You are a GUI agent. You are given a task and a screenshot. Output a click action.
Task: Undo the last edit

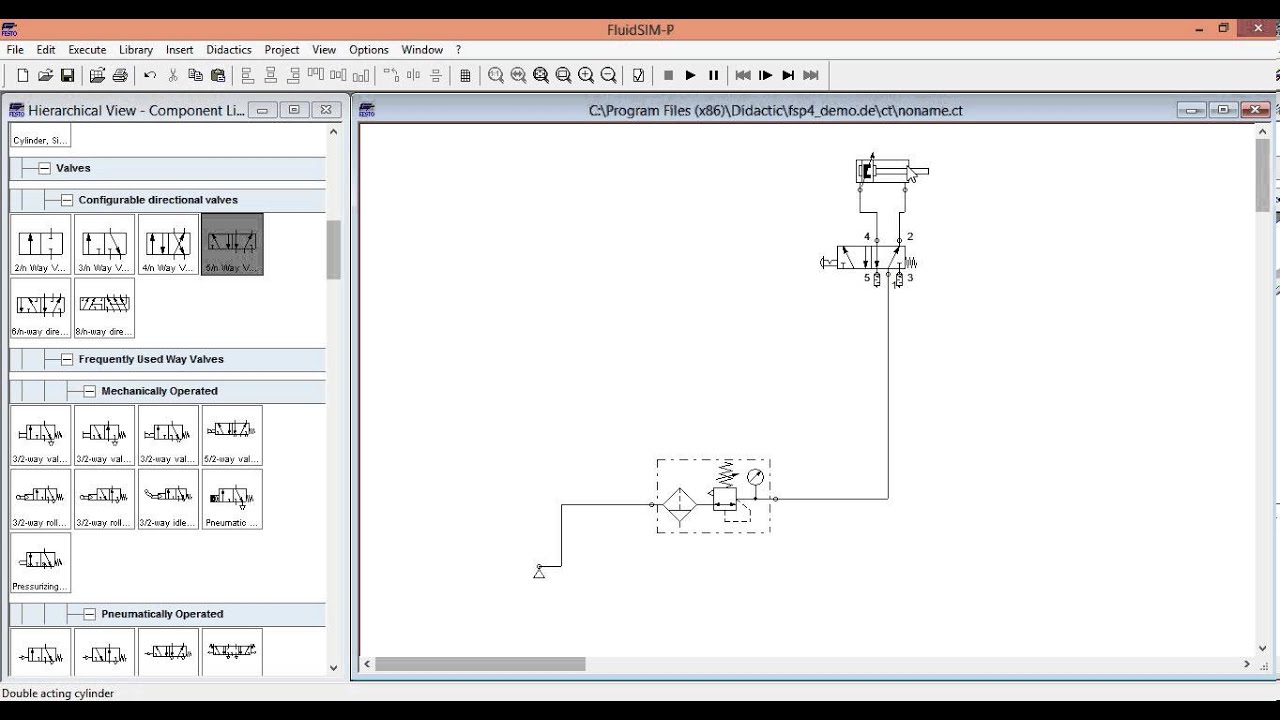click(x=150, y=75)
